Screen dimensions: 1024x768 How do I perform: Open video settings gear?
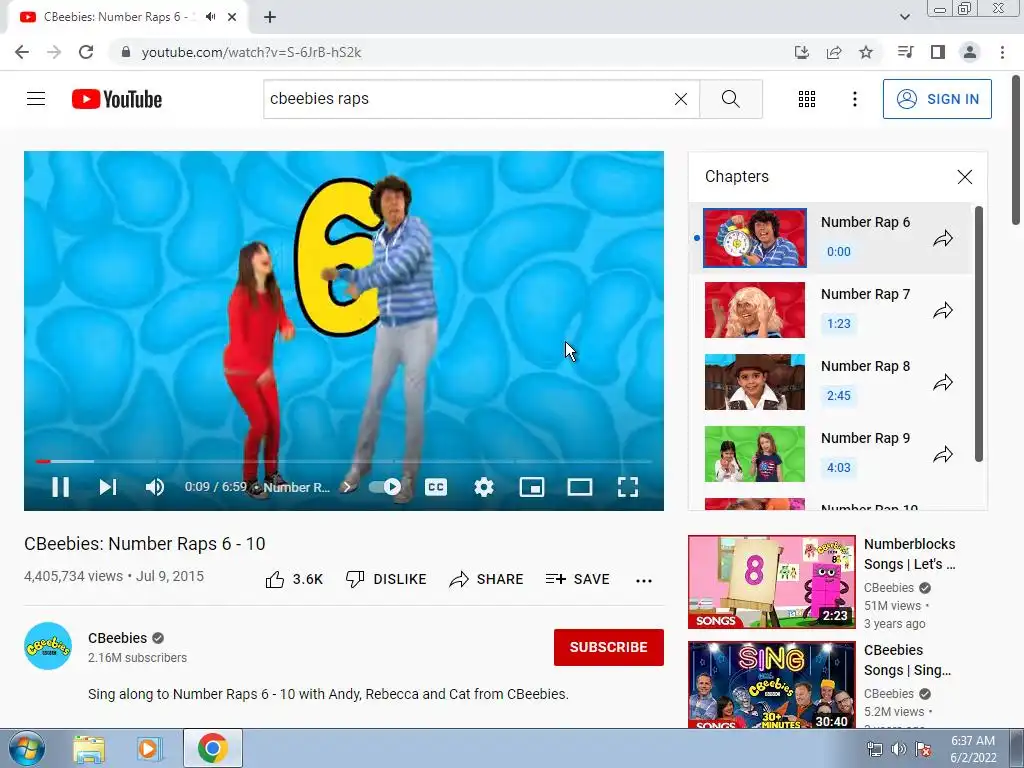pyautogui.click(x=483, y=487)
